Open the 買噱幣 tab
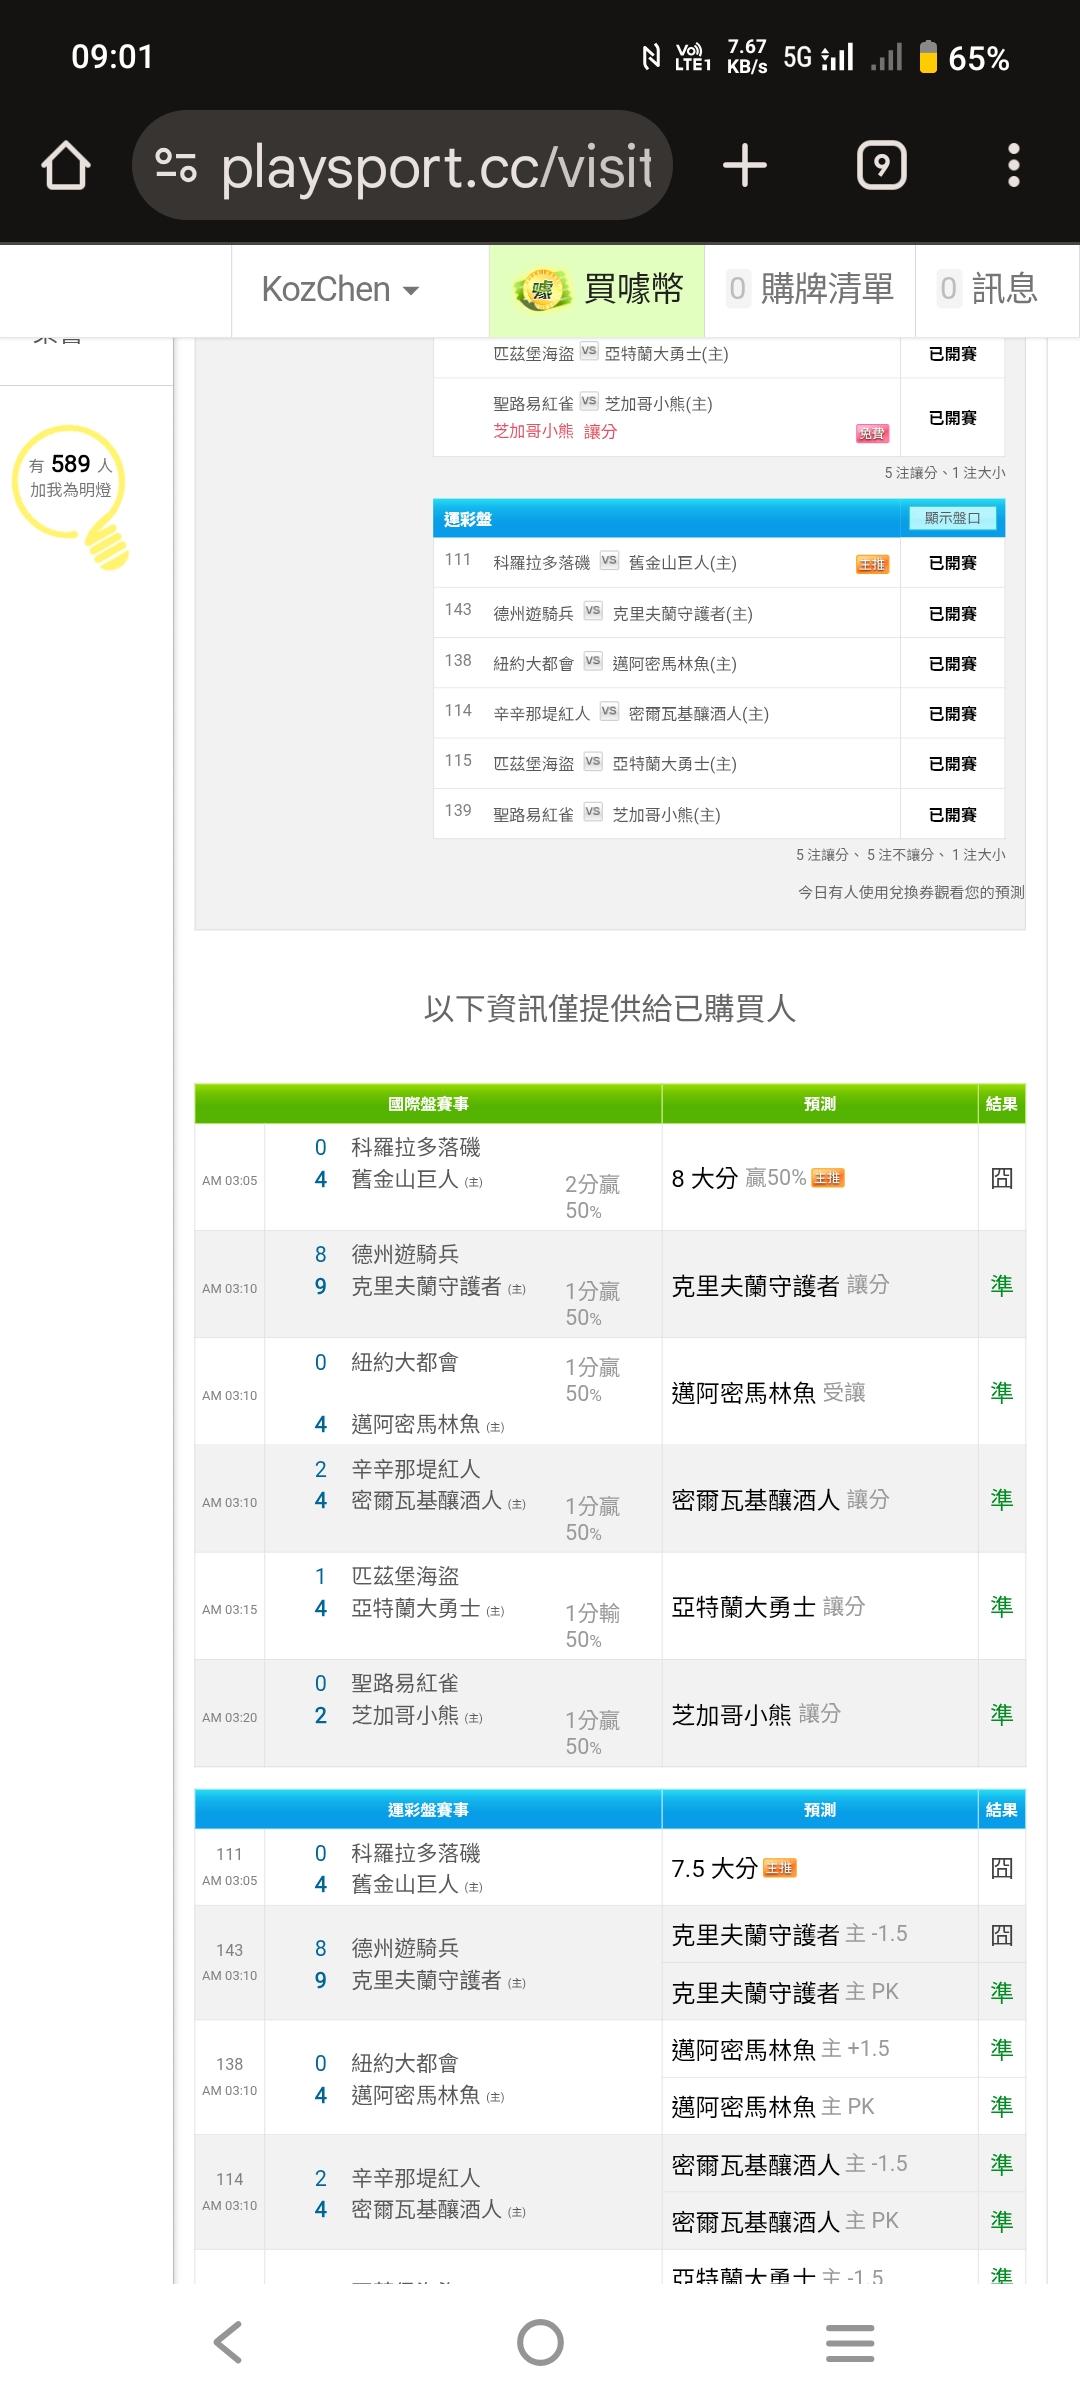The image size is (1080, 2400). click(598, 290)
